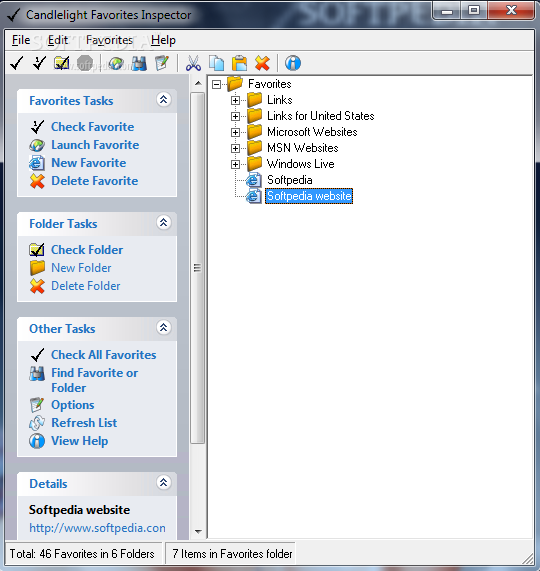Click the Copy toolbar icon
This screenshot has height=571, width=540.
[216, 63]
